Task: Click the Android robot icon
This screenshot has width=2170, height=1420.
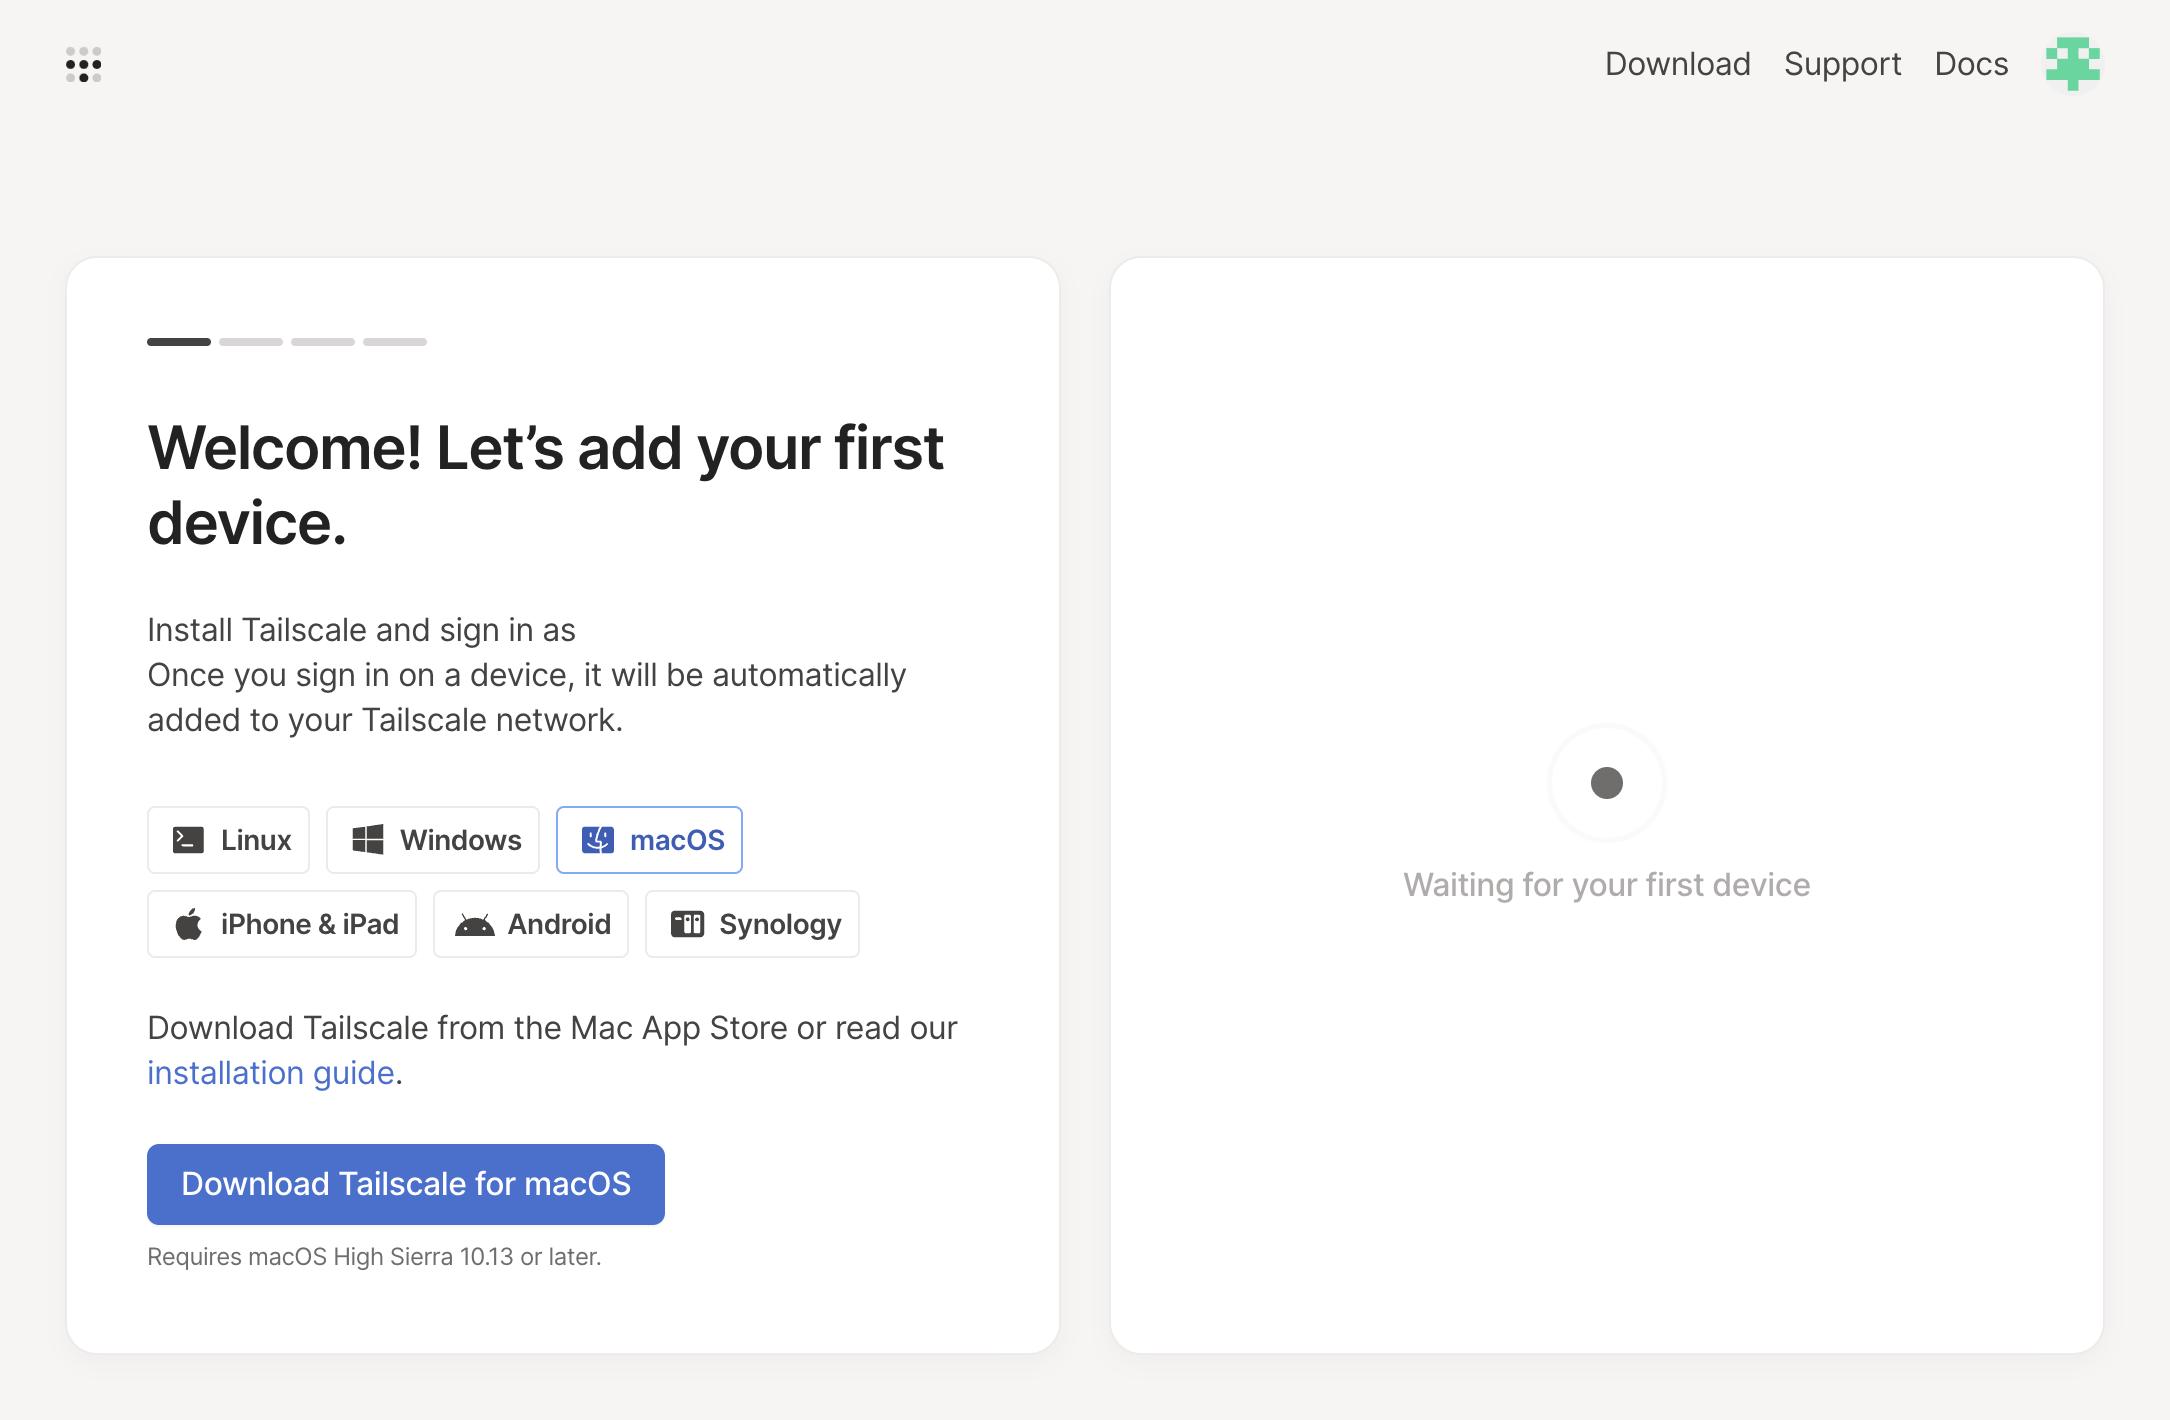Action: point(474,924)
